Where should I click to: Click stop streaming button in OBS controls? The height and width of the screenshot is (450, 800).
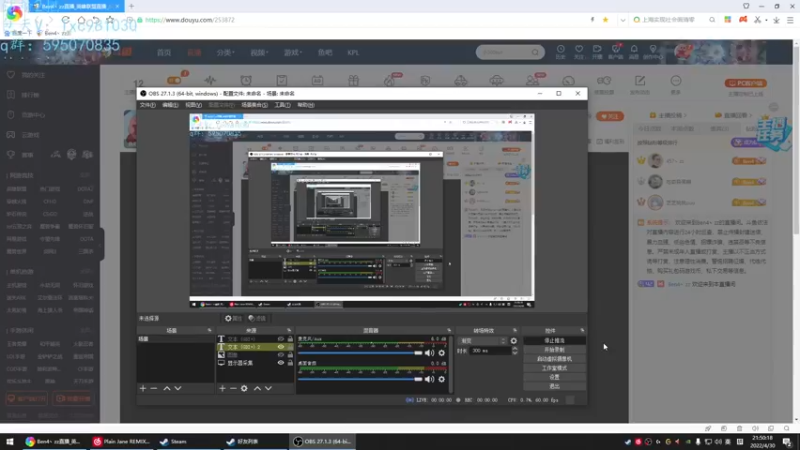click(x=554, y=340)
